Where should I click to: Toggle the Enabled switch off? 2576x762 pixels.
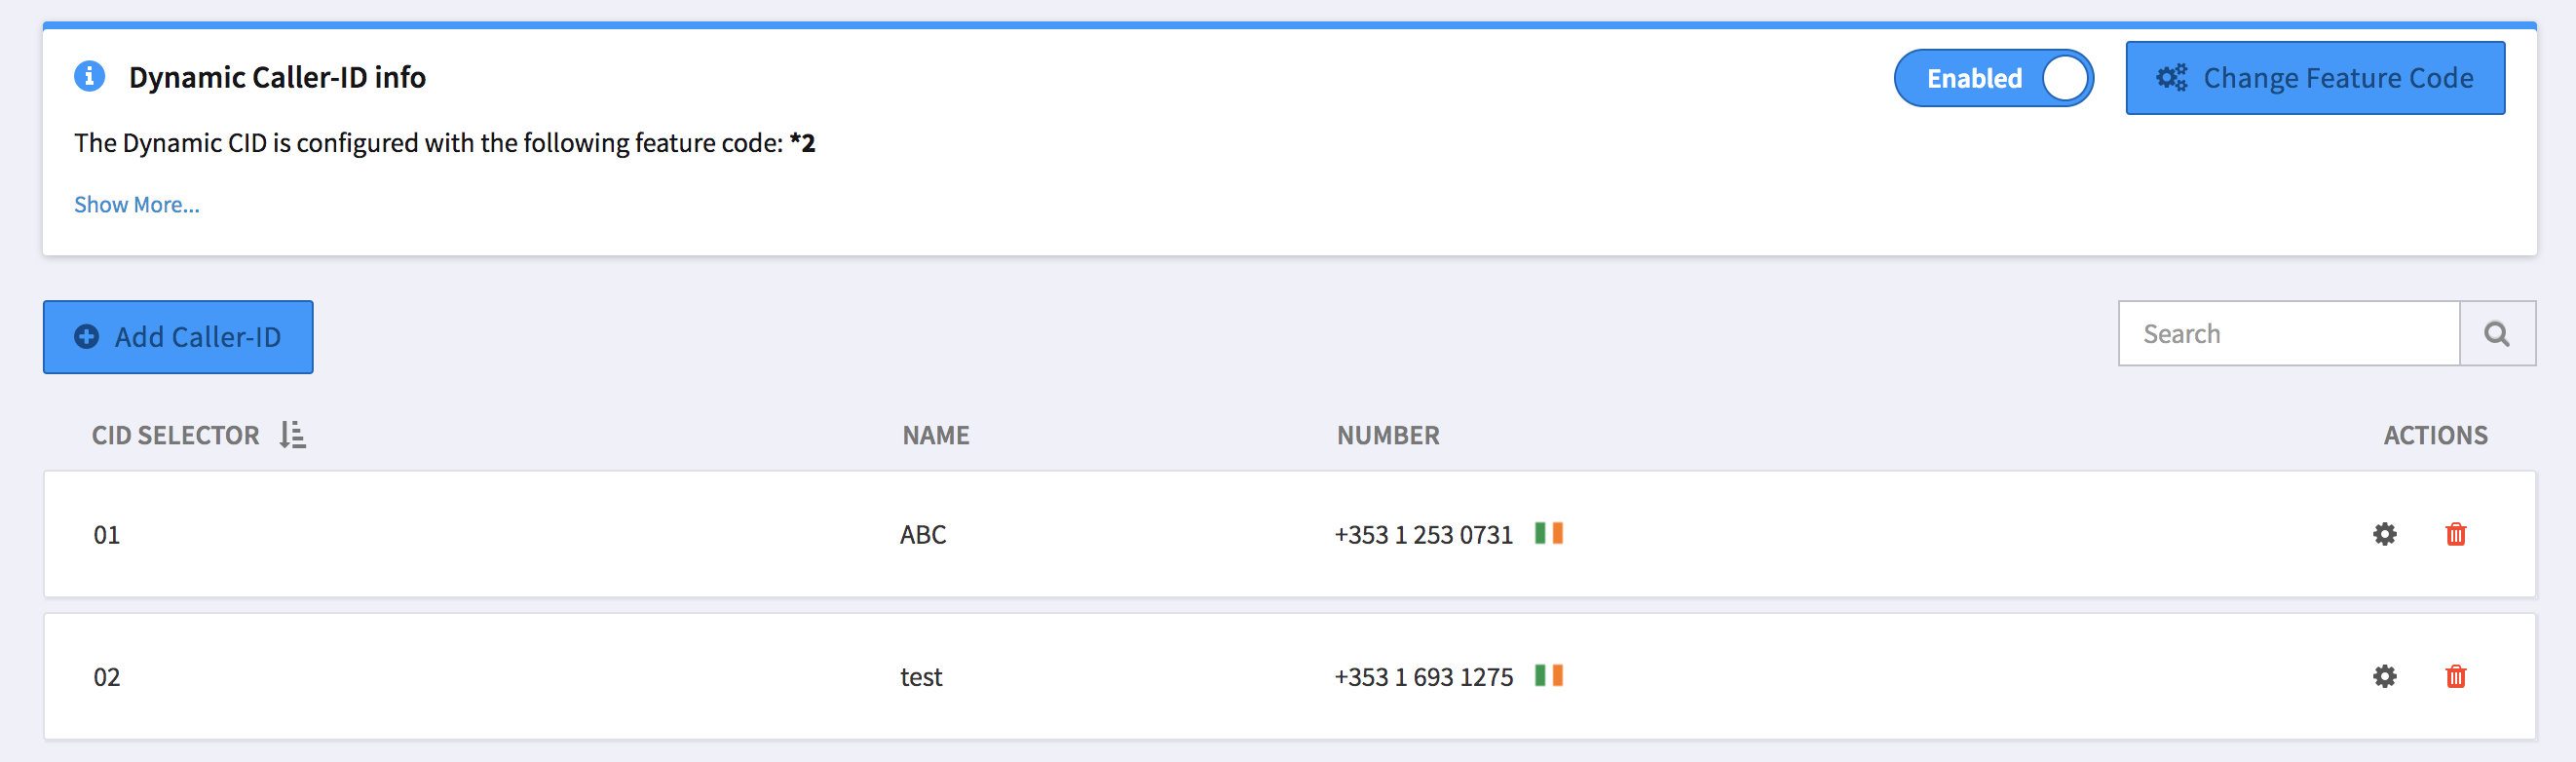point(1993,78)
